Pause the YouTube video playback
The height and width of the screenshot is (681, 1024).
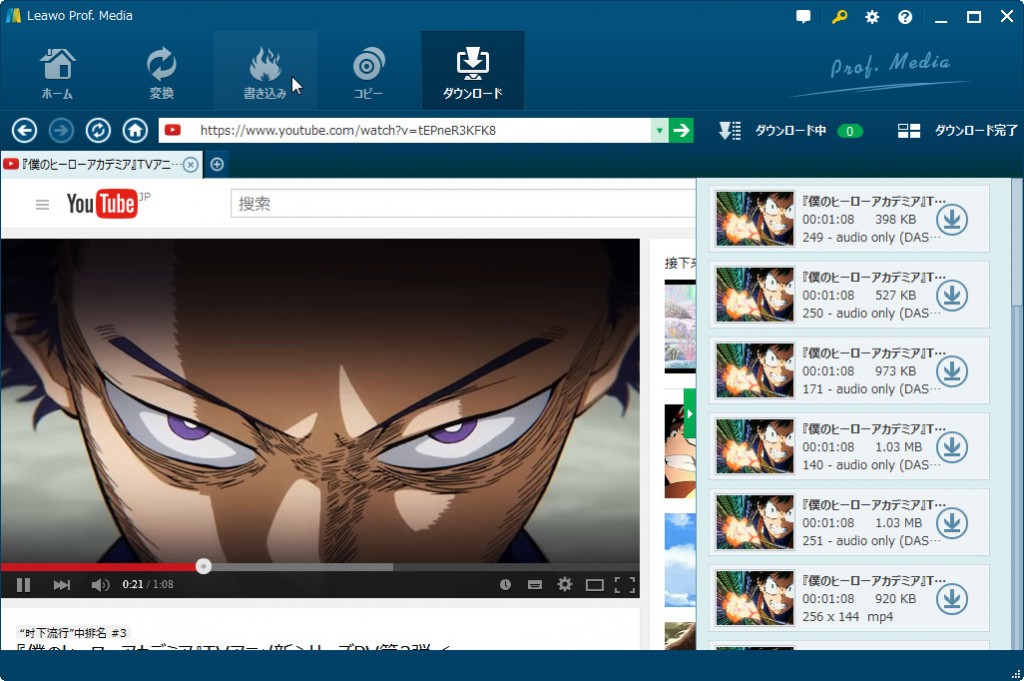pos(23,585)
